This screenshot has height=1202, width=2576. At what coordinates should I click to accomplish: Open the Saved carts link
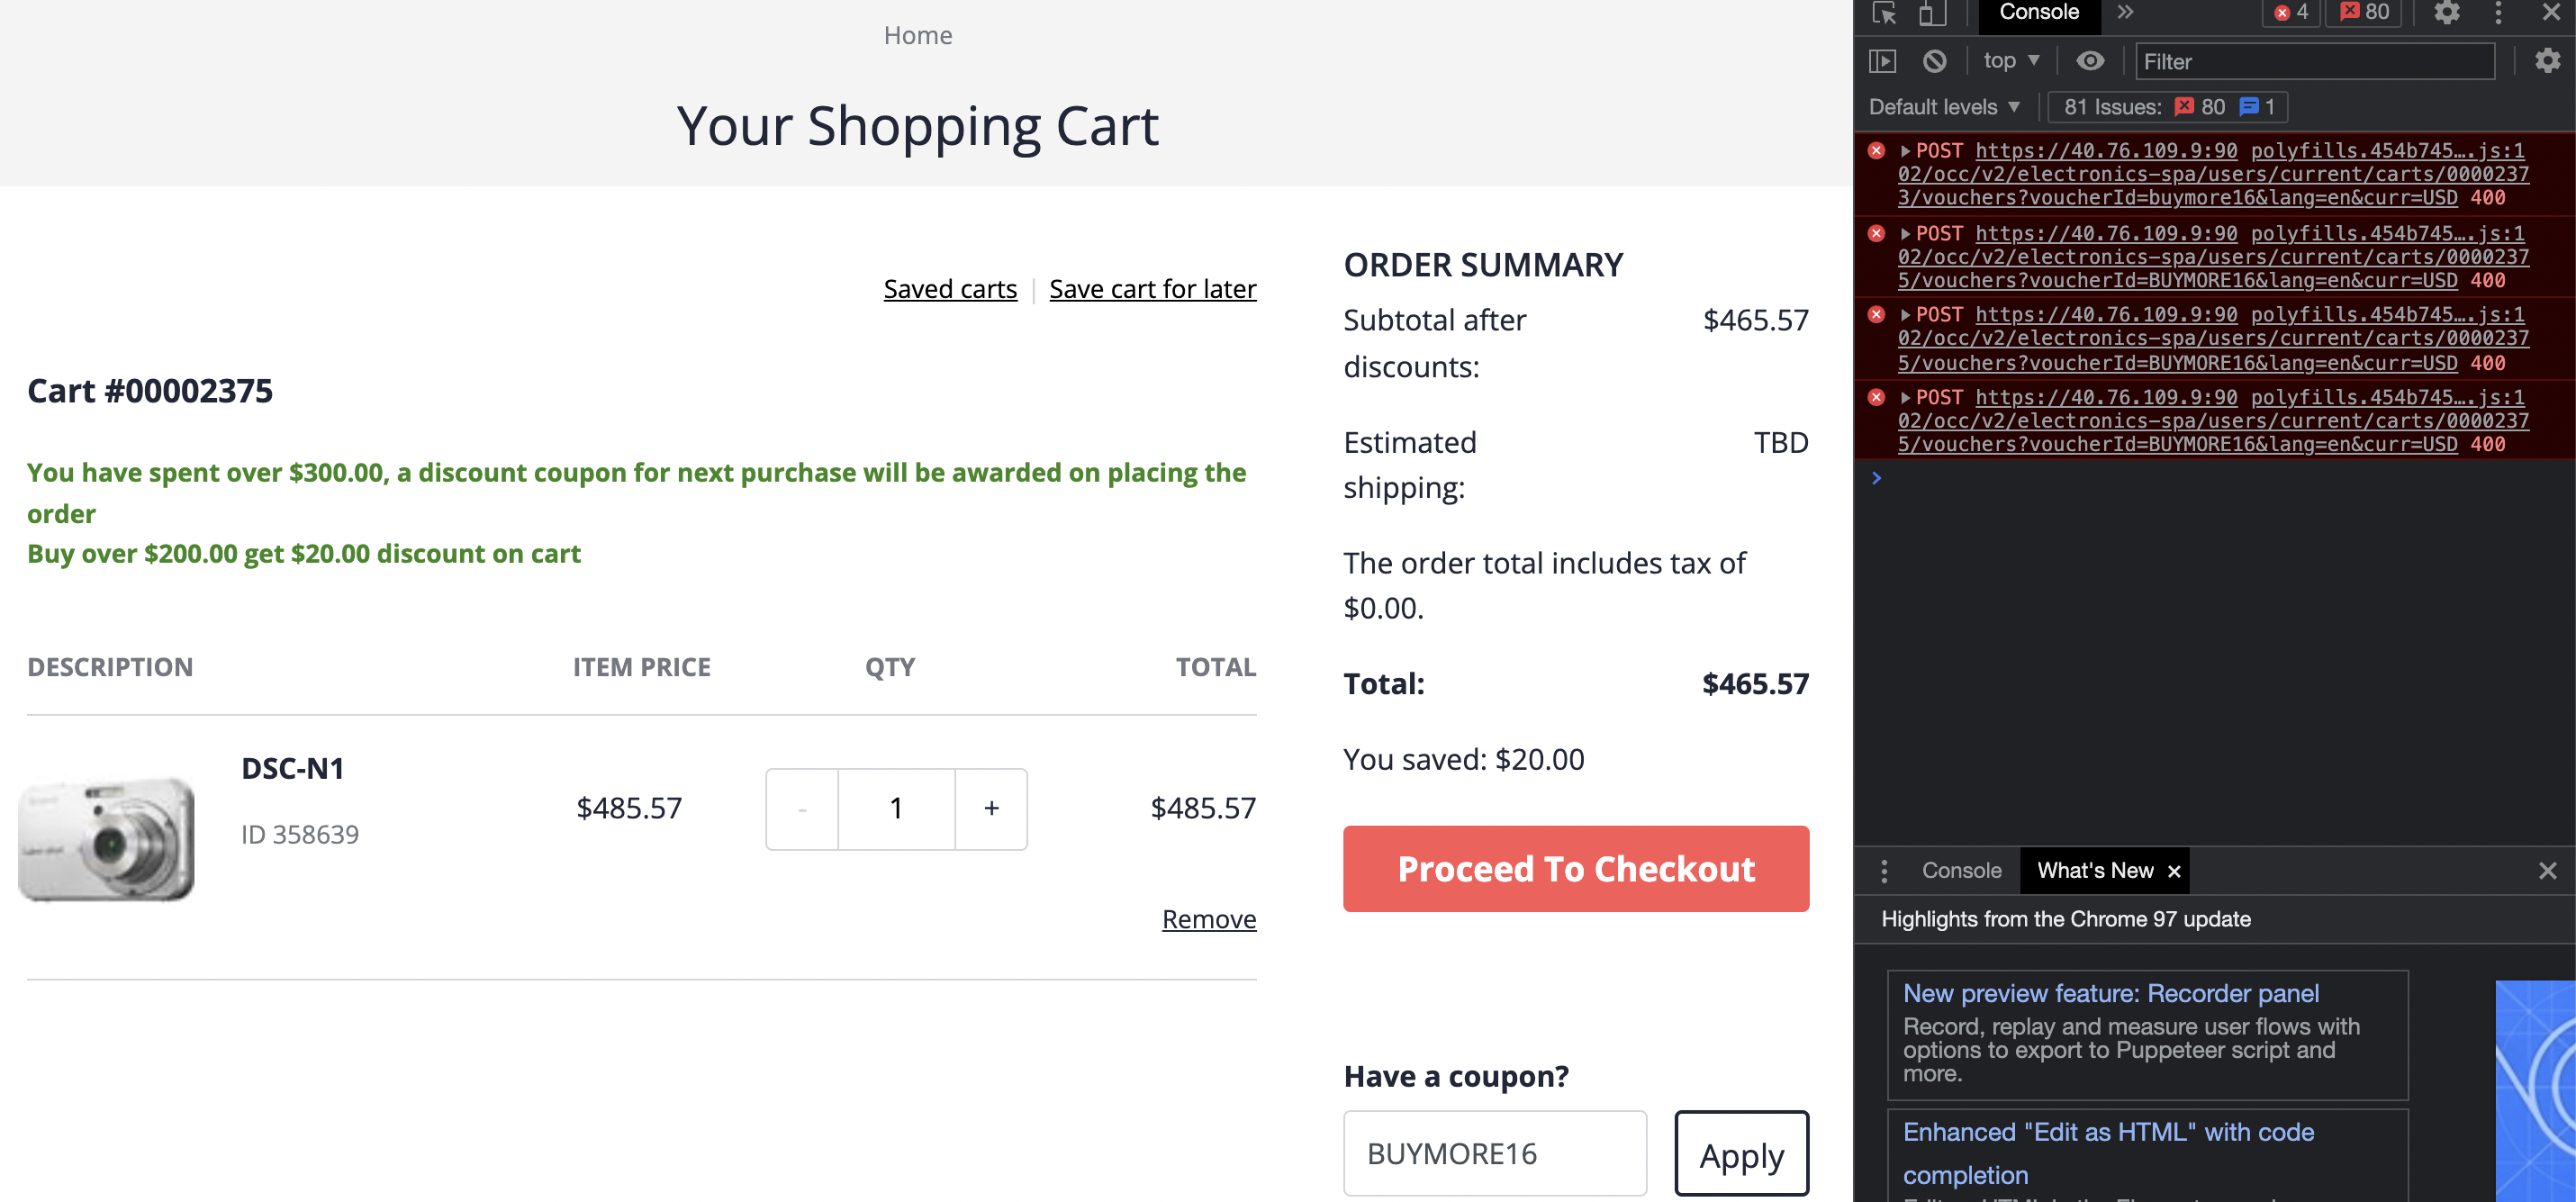(949, 289)
